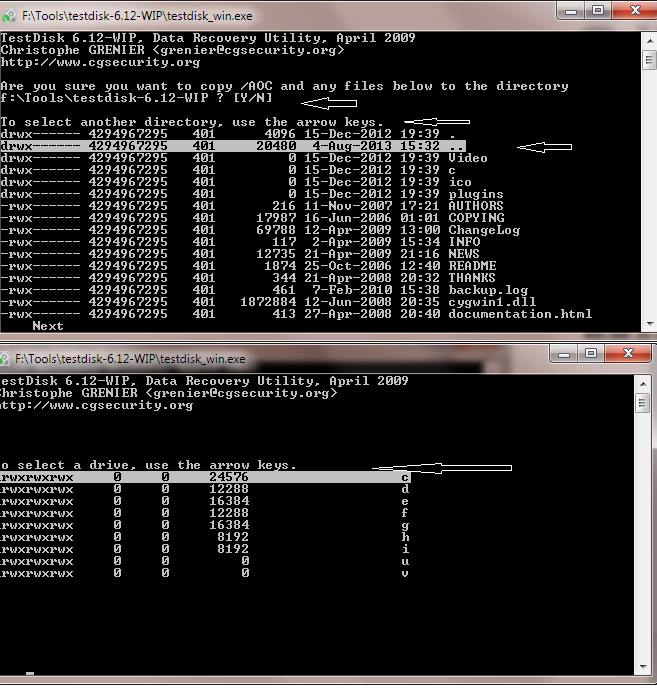Select drive u in the lower window
Viewport: 657px width, 688px height.
205,561
